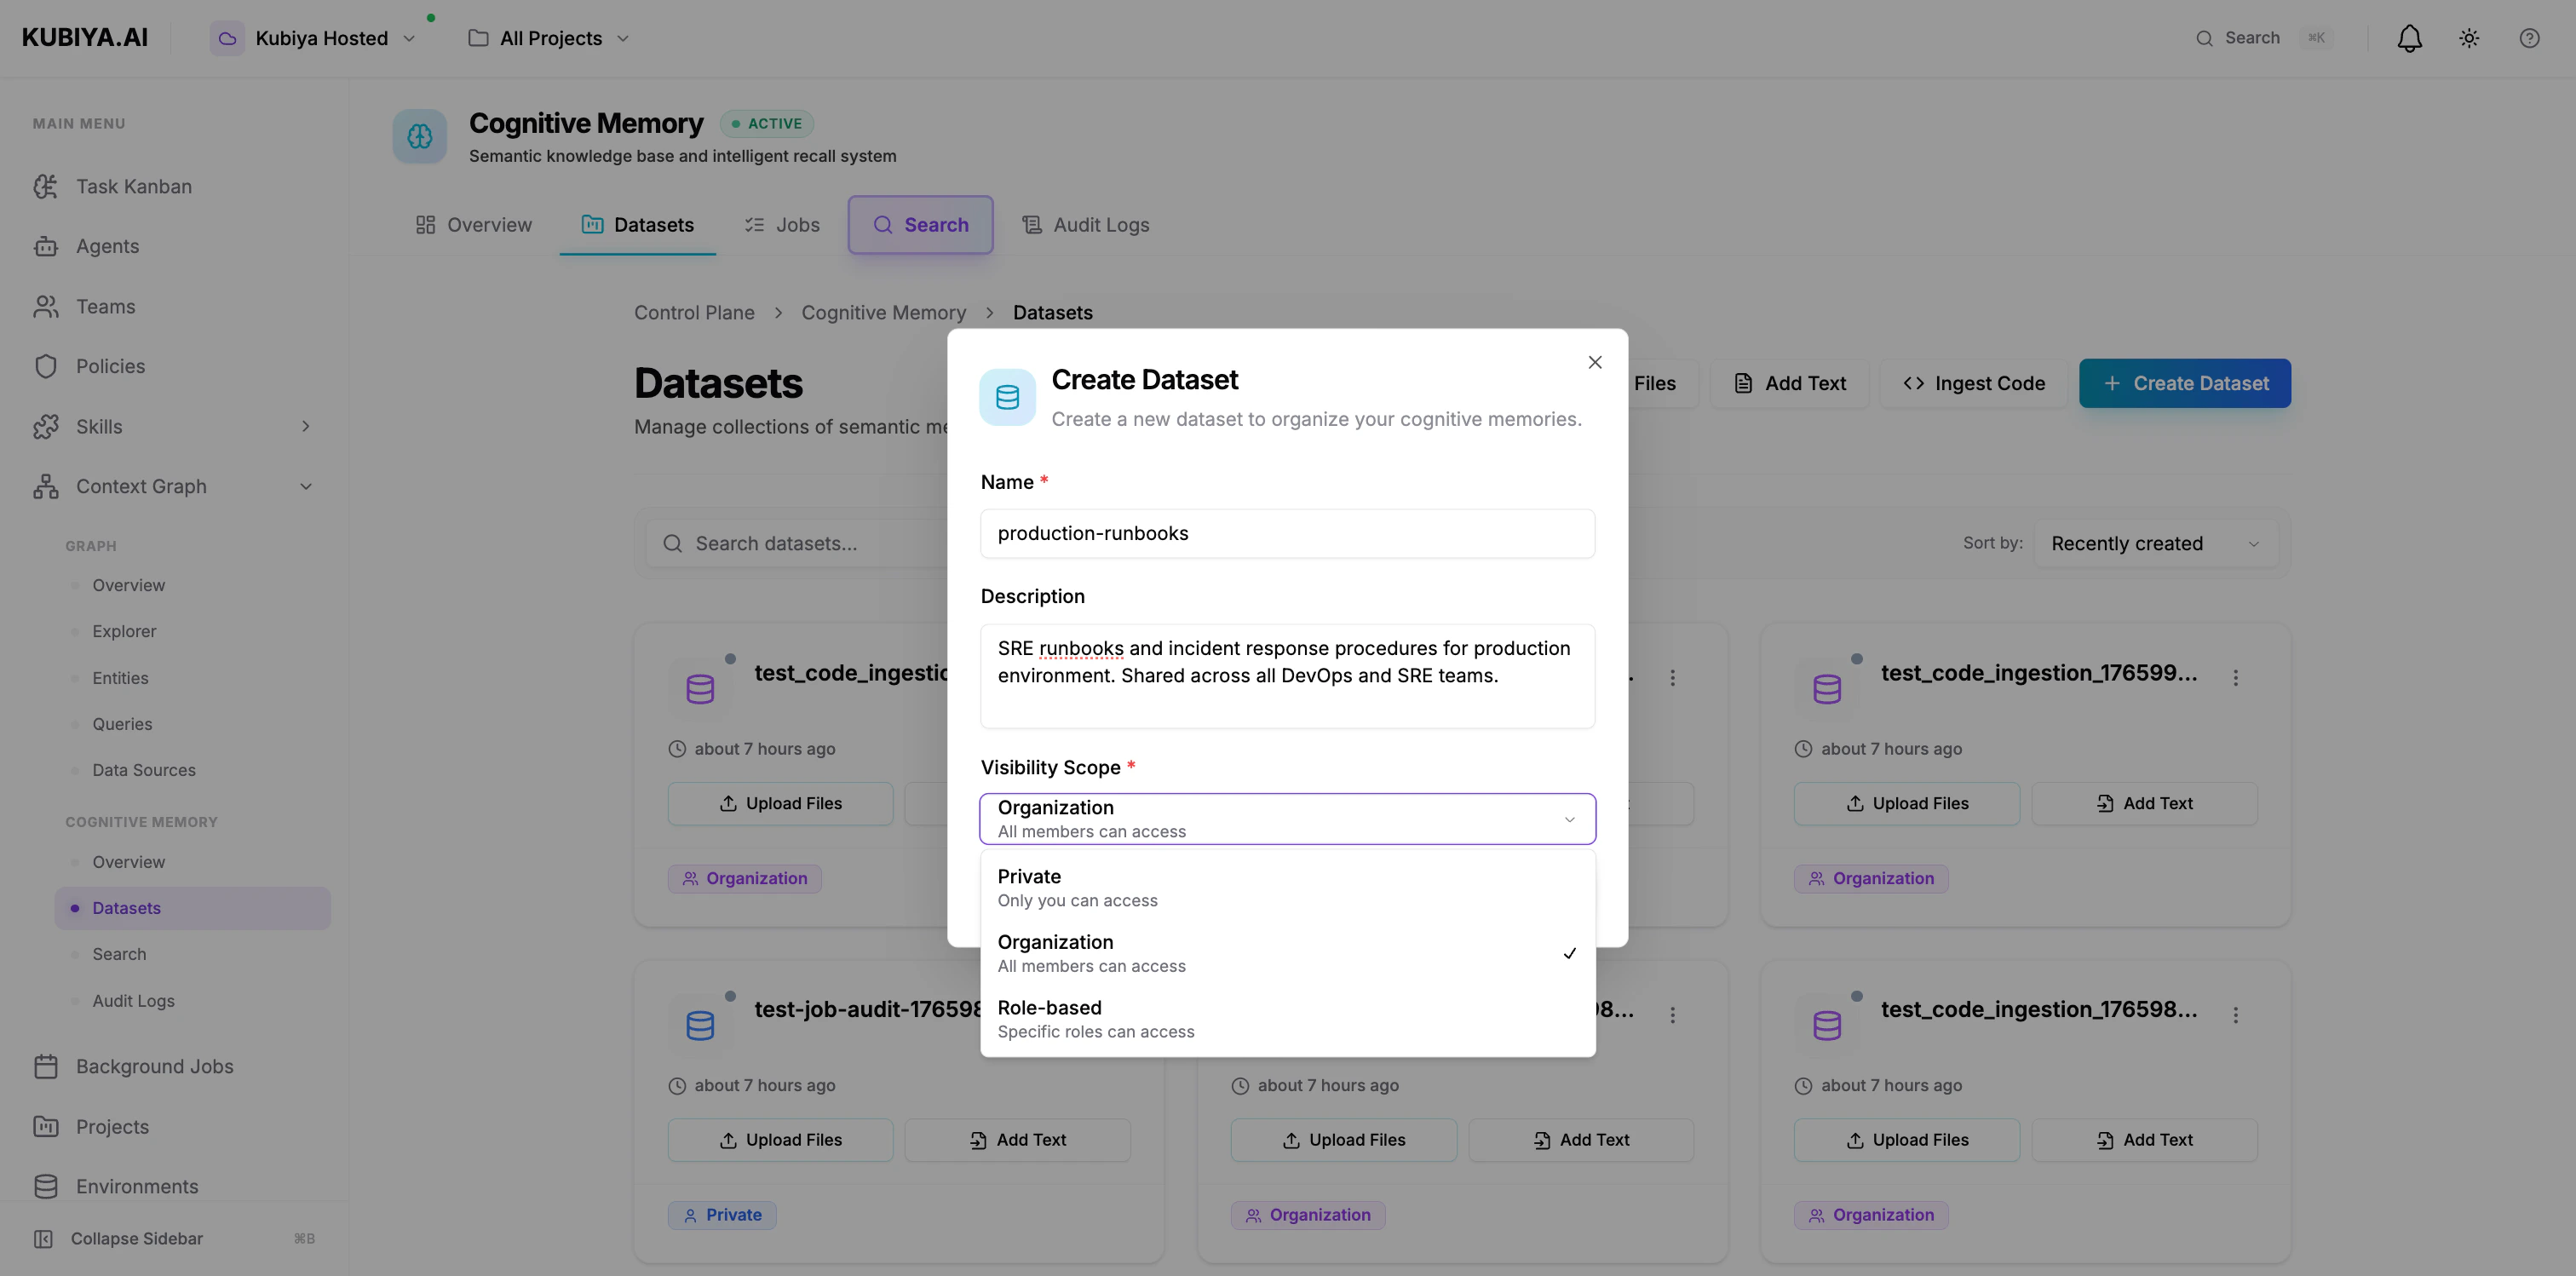Screen dimensions: 2576x1276
Task: Select Private visibility scope option
Action: [x=1287, y=886]
